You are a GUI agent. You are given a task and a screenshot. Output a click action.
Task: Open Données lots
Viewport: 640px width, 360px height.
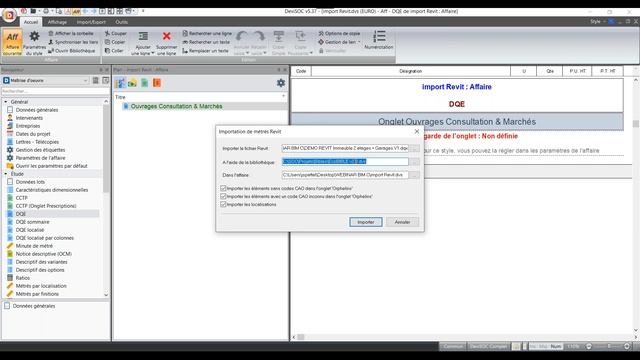(x=30, y=182)
